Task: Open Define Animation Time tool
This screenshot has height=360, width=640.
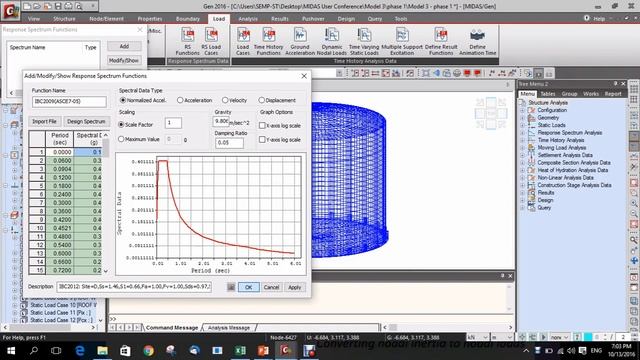Action: pos(478,41)
